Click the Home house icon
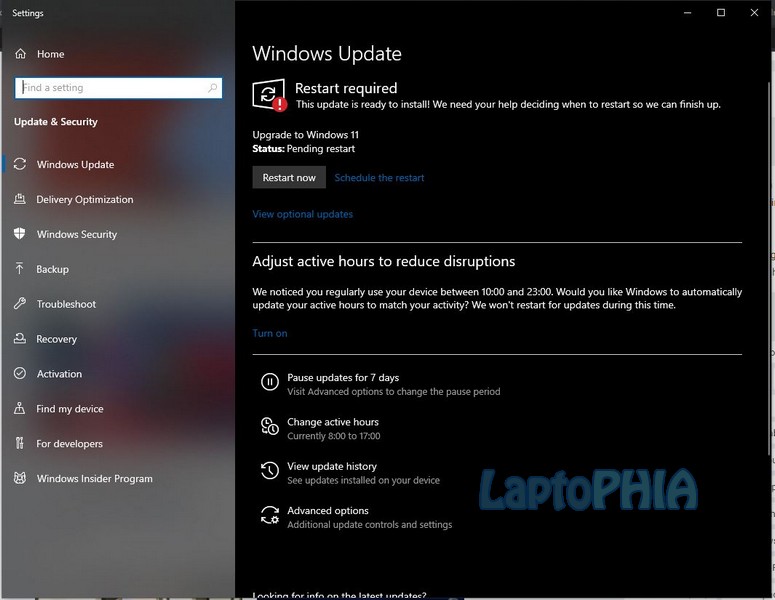 [x=20, y=54]
